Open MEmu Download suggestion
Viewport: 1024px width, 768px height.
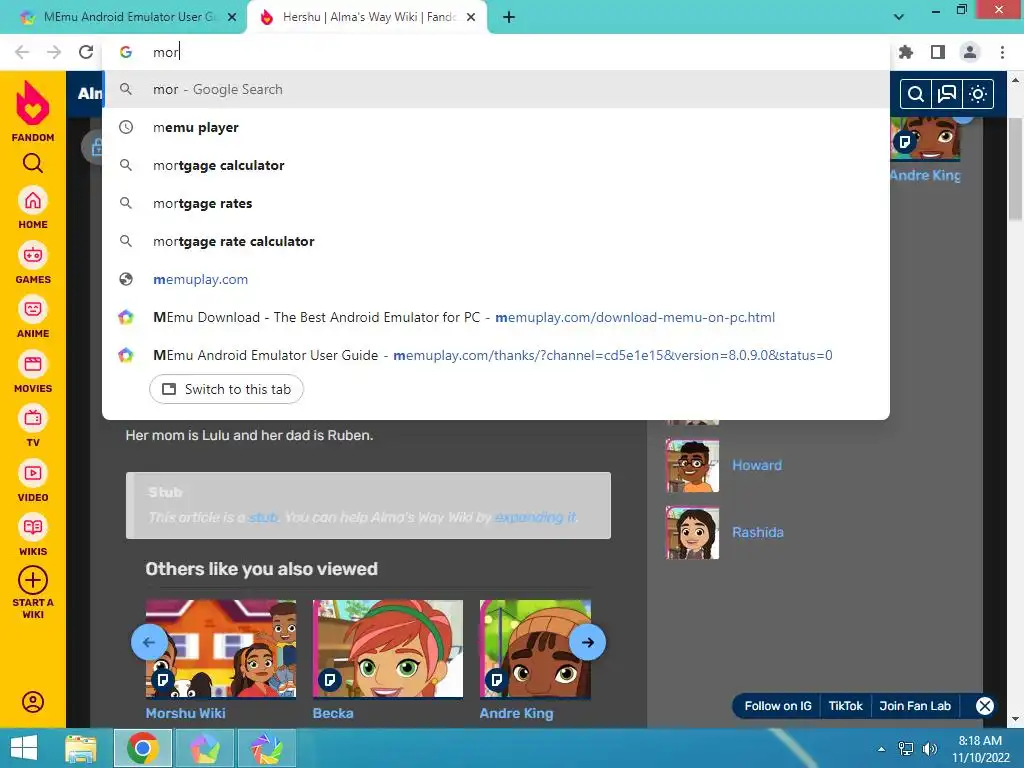pyautogui.click(x=496, y=317)
